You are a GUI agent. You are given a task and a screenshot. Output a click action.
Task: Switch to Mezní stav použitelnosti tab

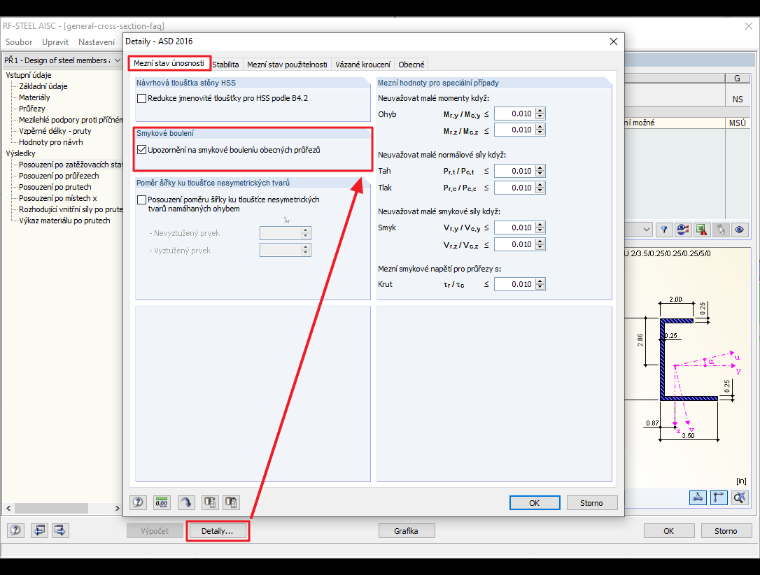[287, 64]
